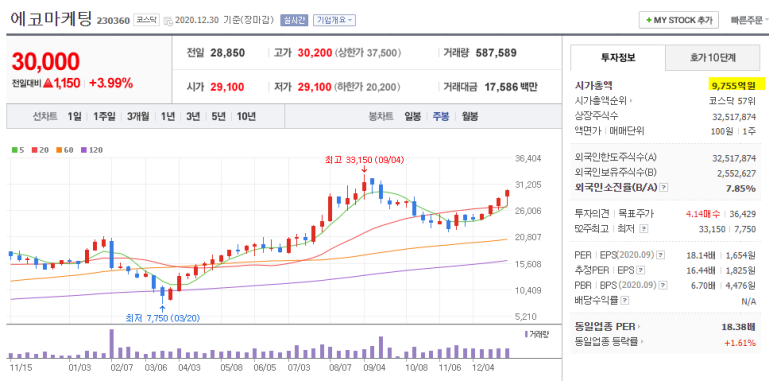Click the 코스닥 market label
The image size is (773, 381).
[x=146, y=20]
